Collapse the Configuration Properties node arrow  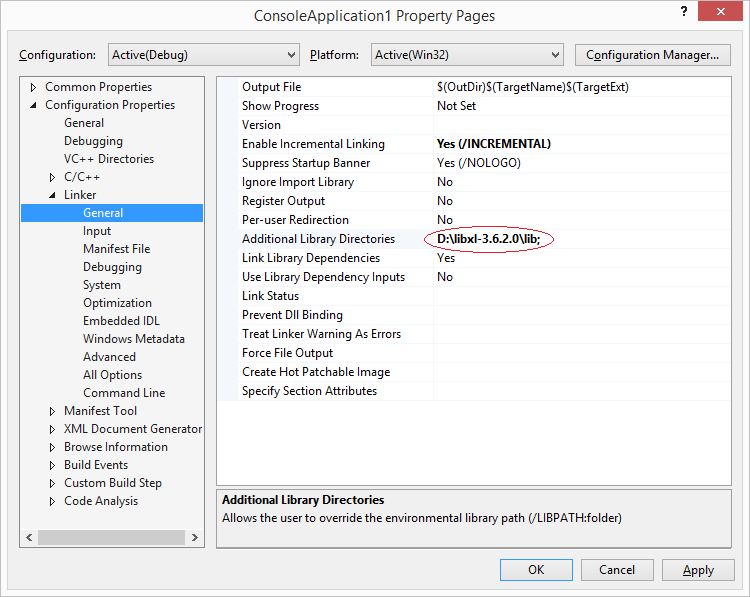click(33, 105)
